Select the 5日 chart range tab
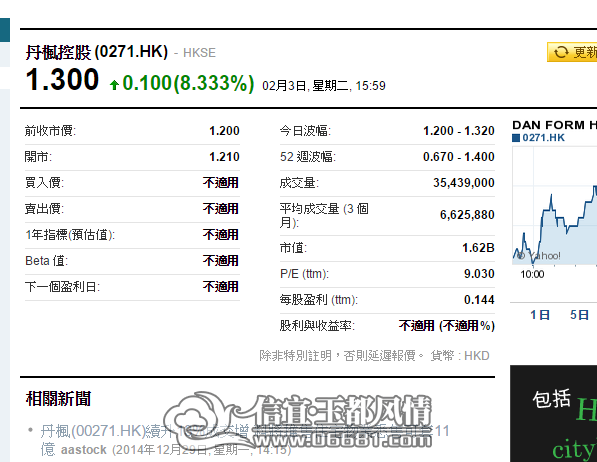The width and height of the screenshot is (597, 462). pyautogui.click(x=579, y=315)
